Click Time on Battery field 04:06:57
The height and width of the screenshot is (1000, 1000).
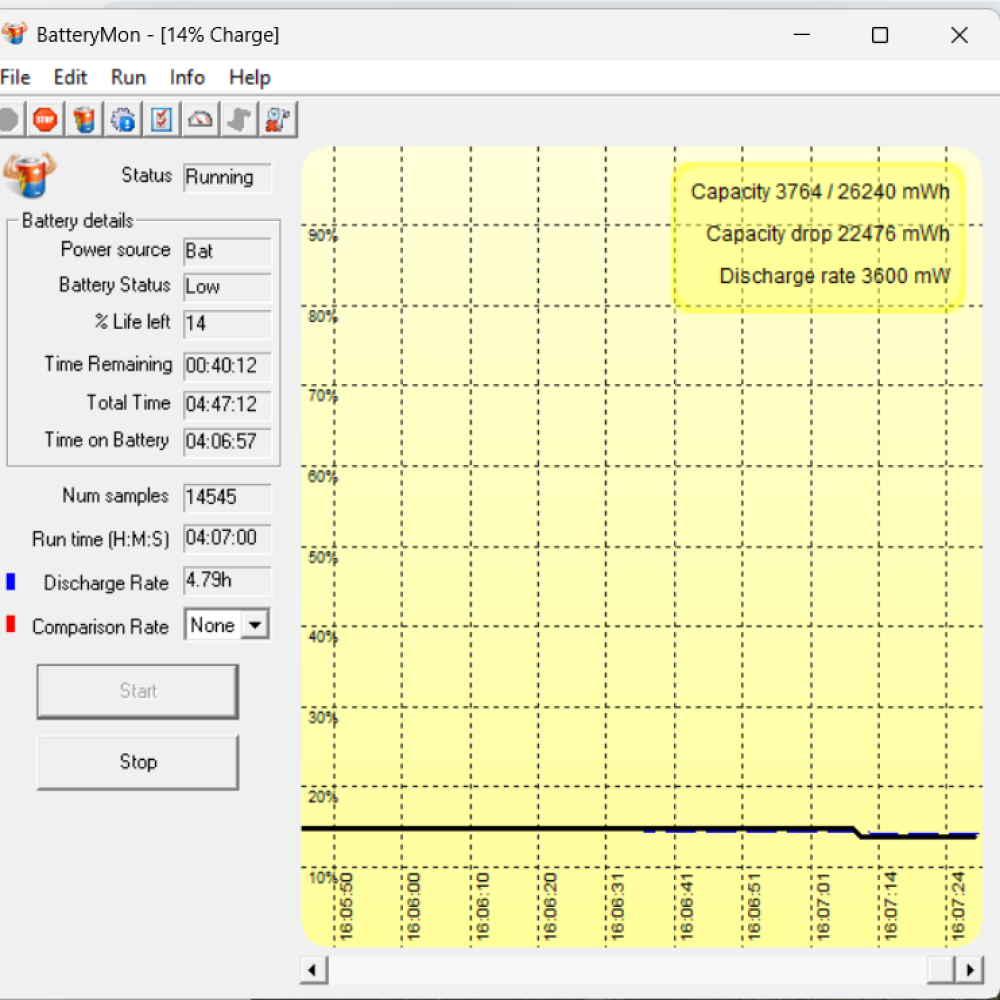(227, 442)
